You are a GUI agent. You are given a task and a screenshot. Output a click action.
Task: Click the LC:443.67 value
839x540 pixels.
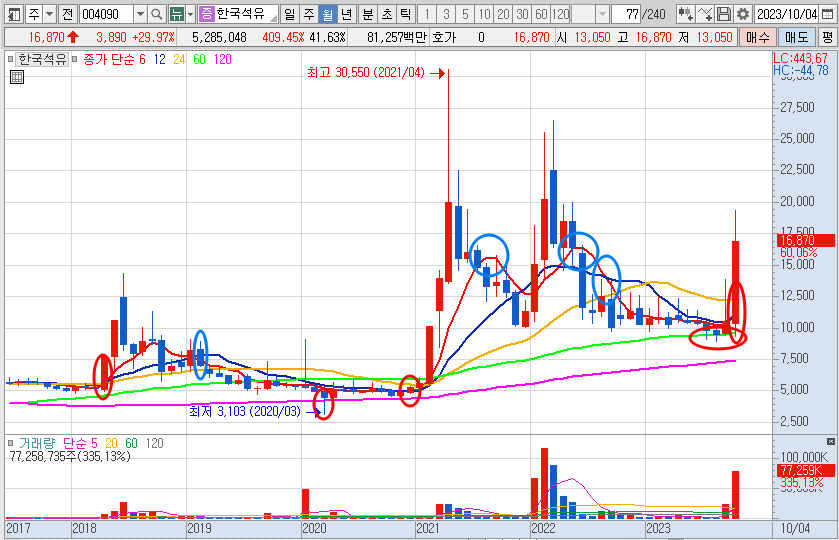pos(800,58)
